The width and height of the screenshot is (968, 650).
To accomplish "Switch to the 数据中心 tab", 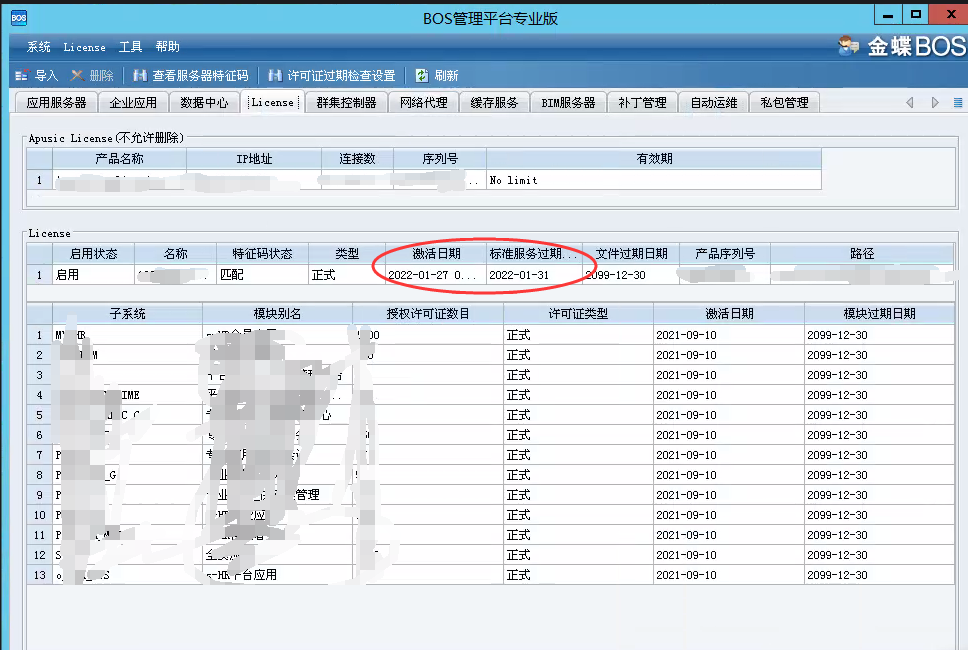I will click(204, 102).
